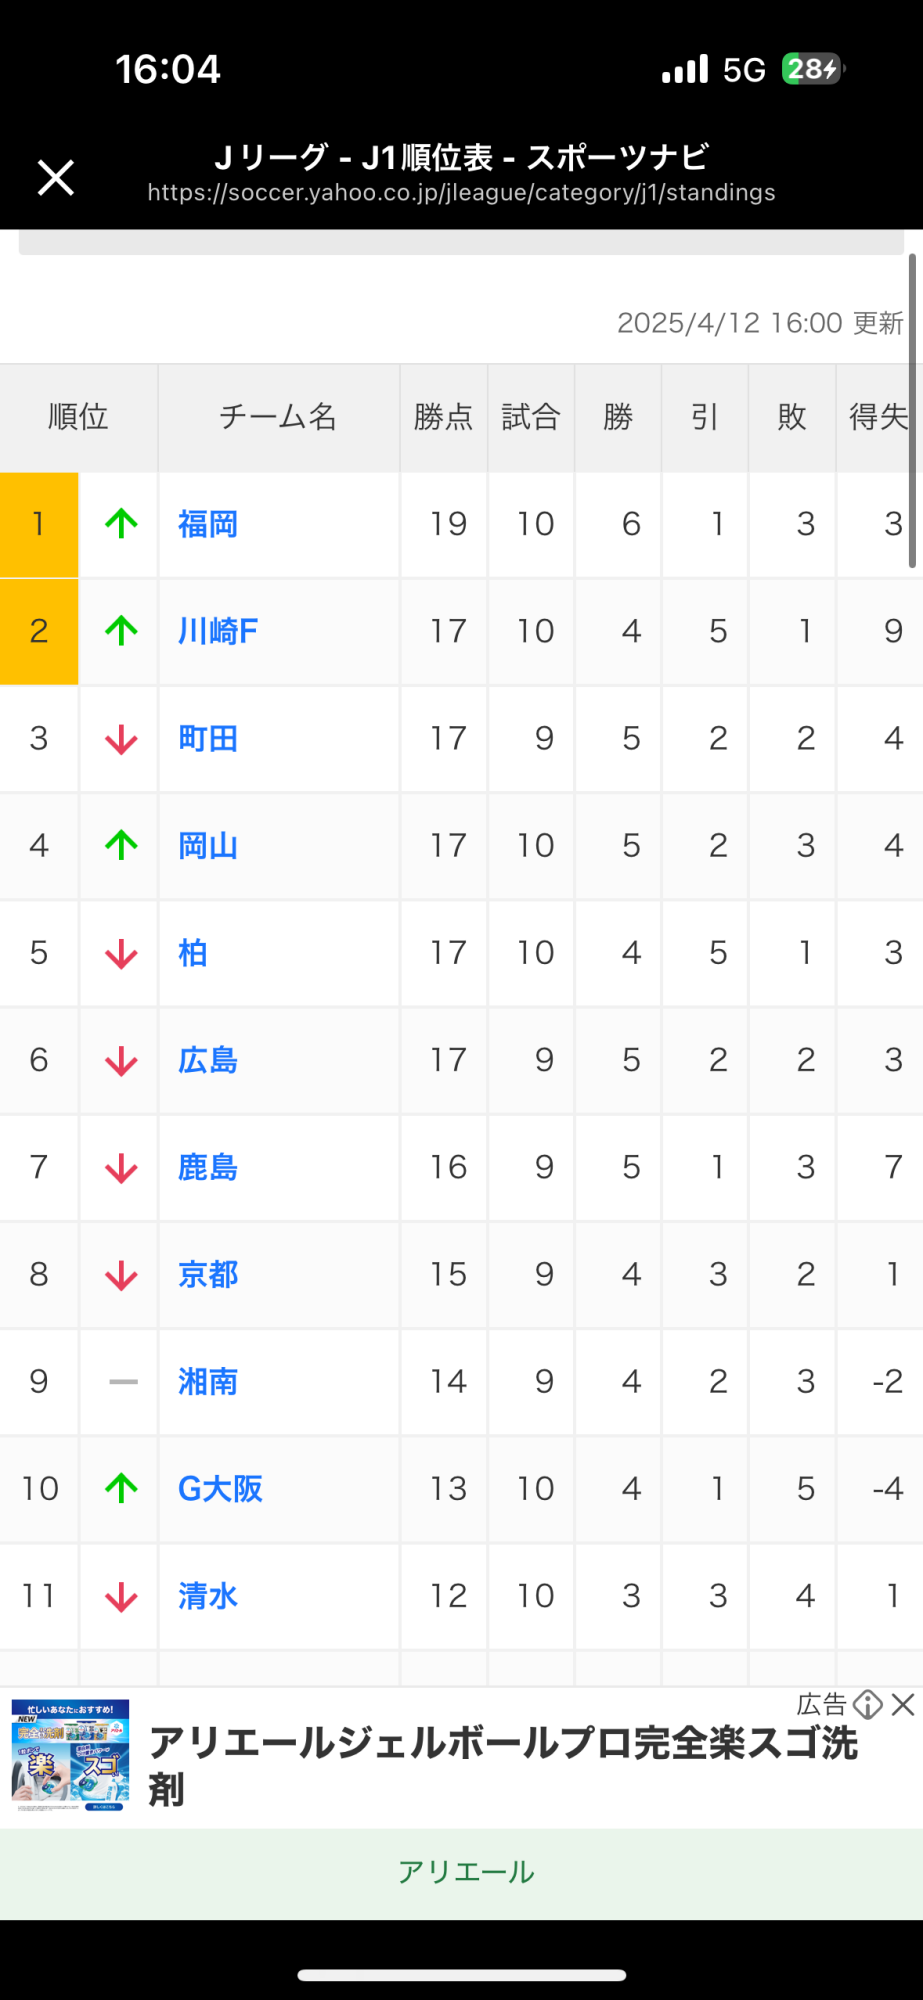This screenshot has height=2000, width=923.
Task: Tap the green up arrow beside 福岡
Action: pyautogui.click(x=121, y=524)
